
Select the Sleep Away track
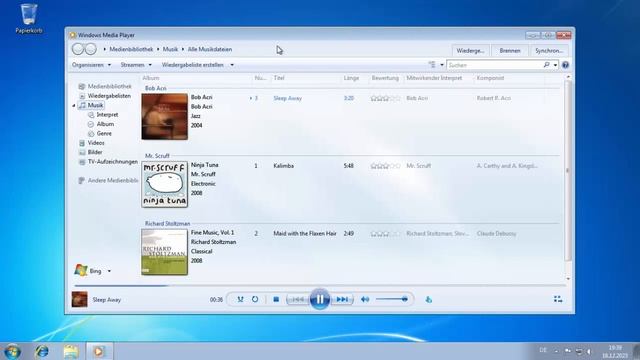click(287, 98)
